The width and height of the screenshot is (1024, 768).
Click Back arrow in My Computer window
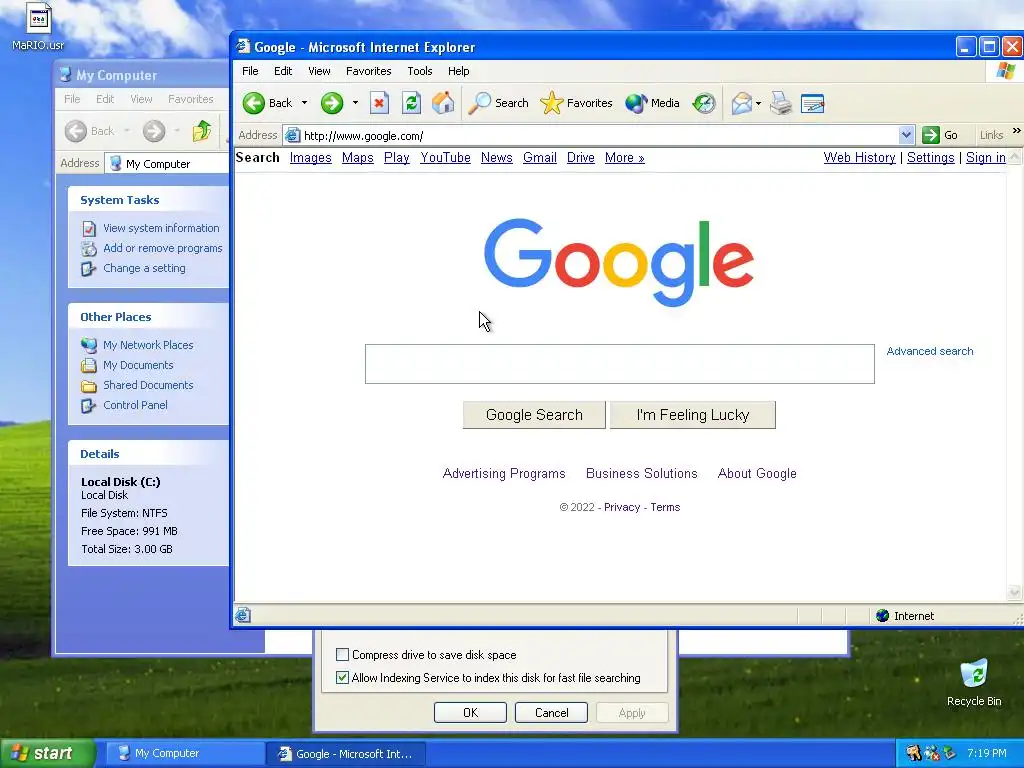pos(76,131)
